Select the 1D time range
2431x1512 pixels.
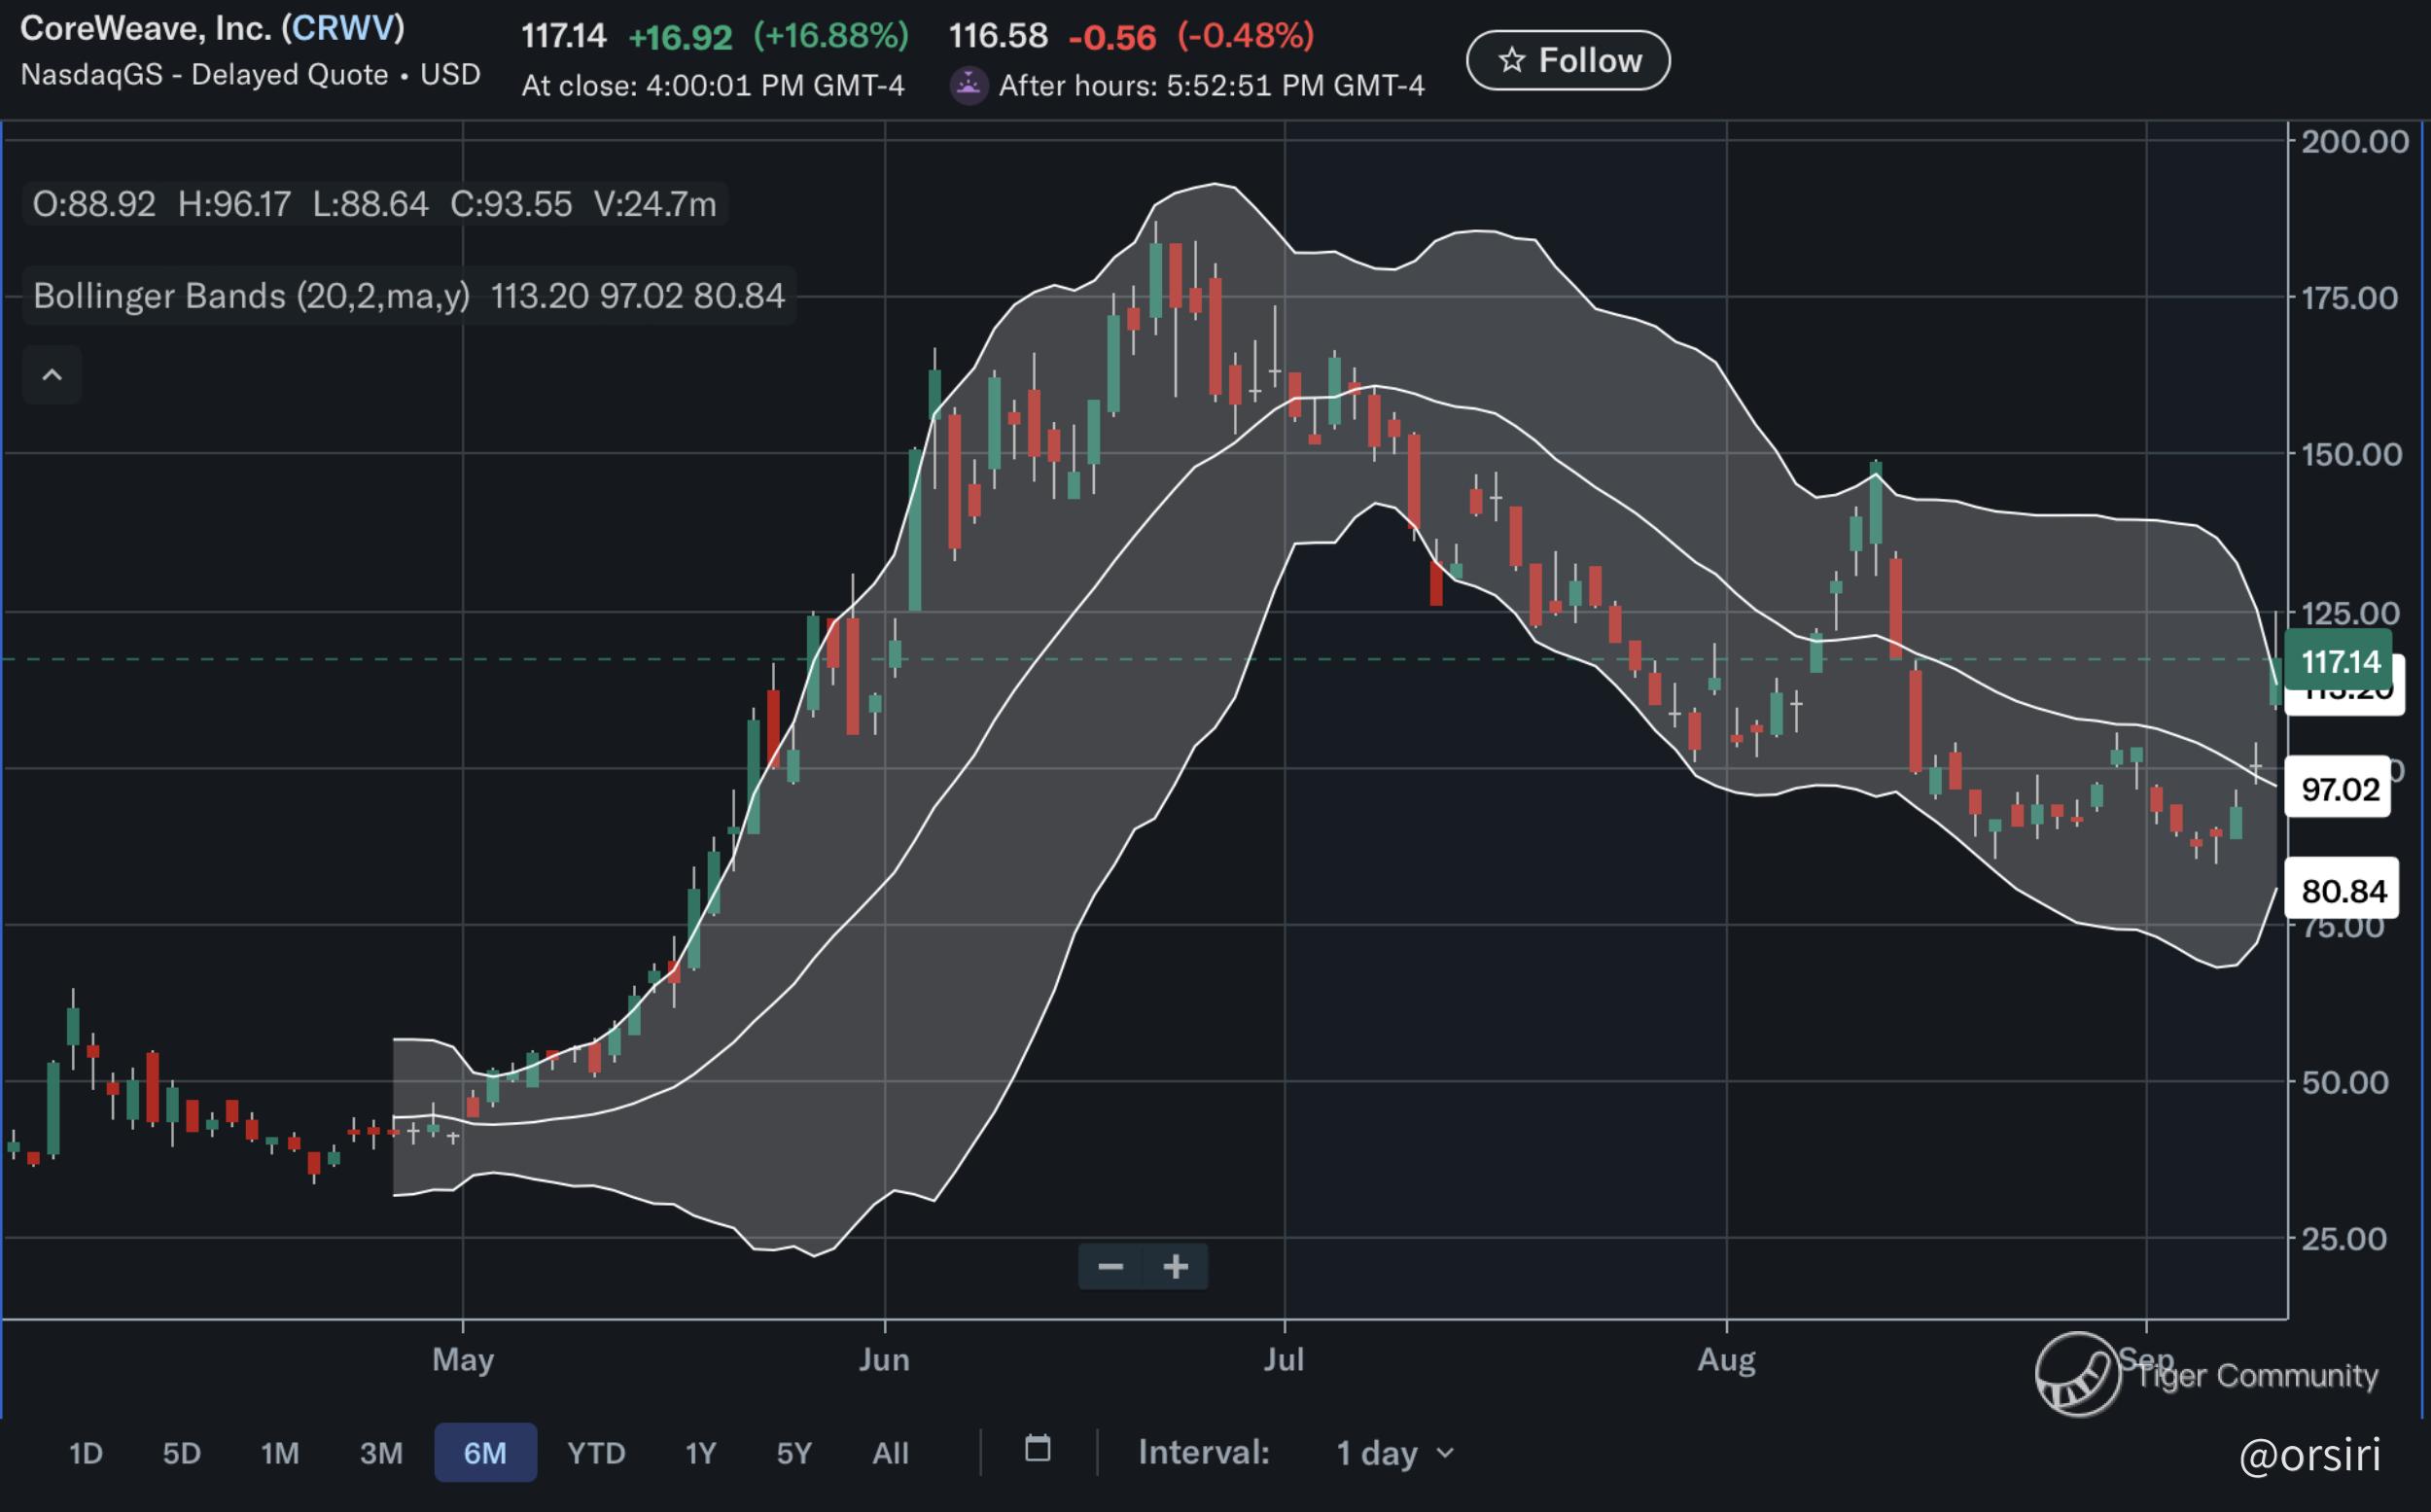coord(86,1453)
